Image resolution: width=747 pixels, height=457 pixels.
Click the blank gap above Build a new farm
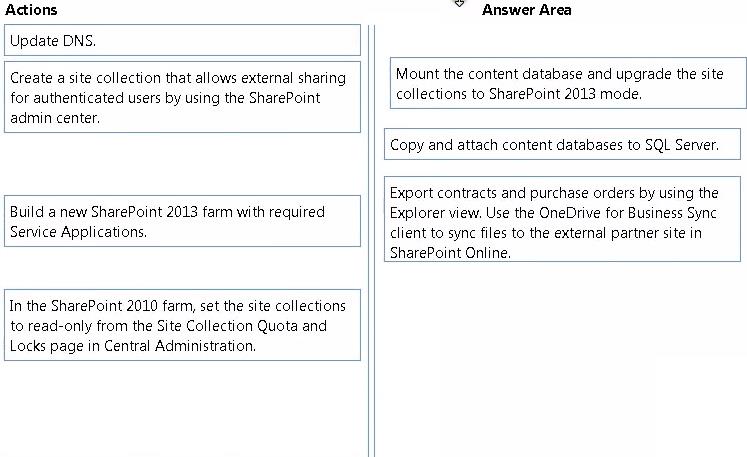182,164
